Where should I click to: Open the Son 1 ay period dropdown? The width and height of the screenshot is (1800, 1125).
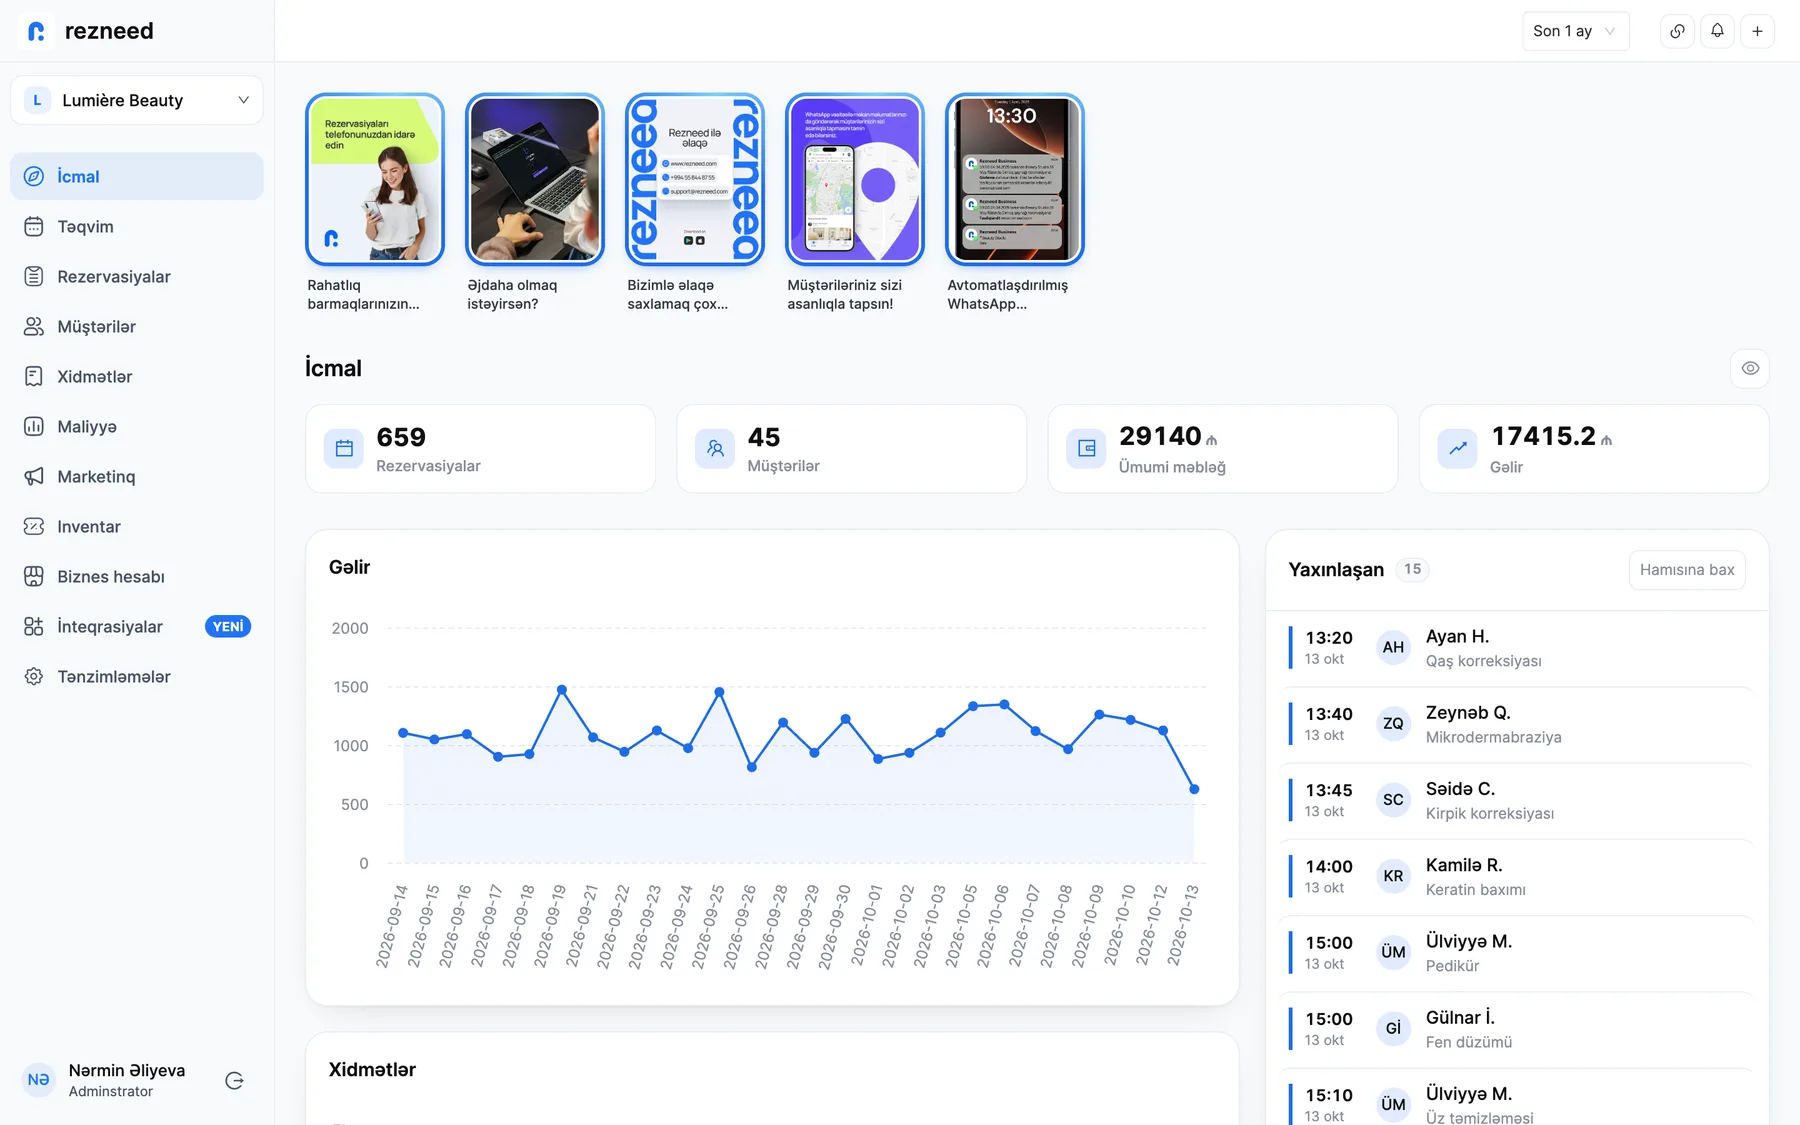point(1575,31)
